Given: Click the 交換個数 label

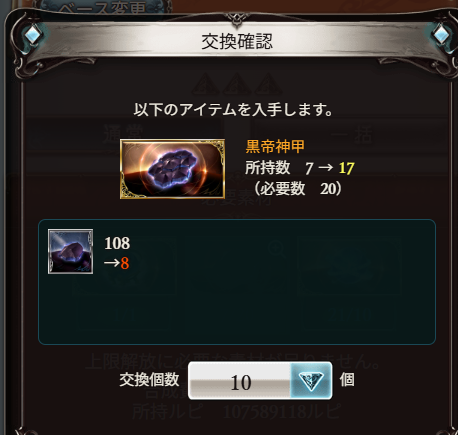Looking at the screenshot, I should coord(150,380).
